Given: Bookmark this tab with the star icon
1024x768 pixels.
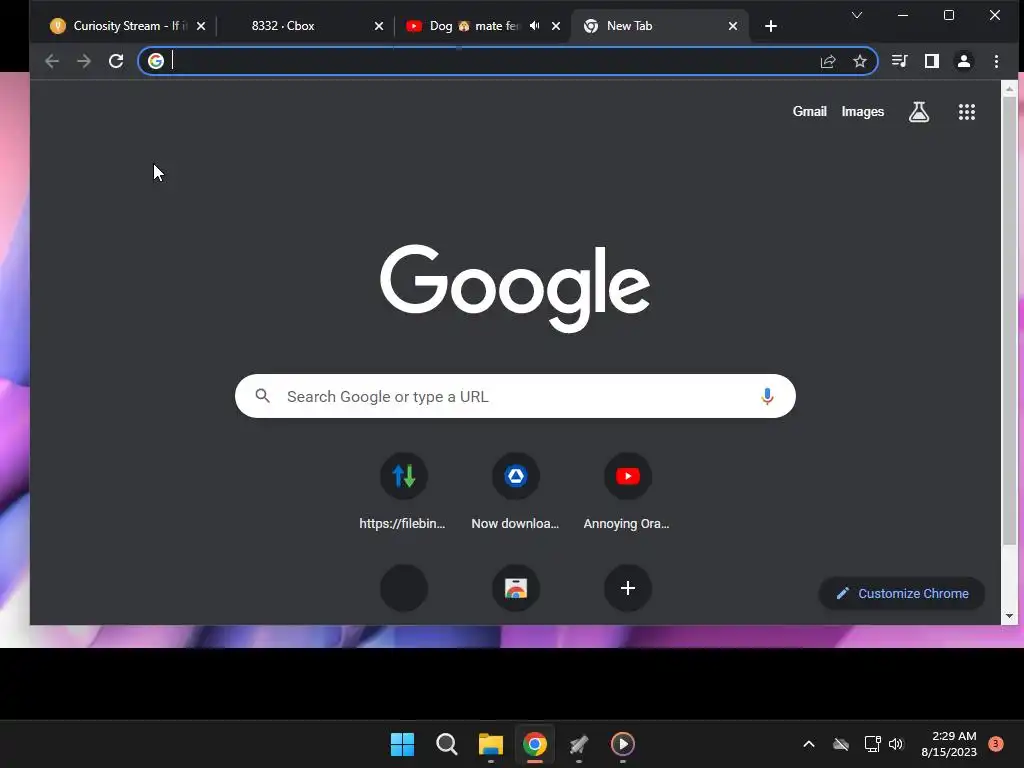Looking at the screenshot, I should [x=859, y=61].
